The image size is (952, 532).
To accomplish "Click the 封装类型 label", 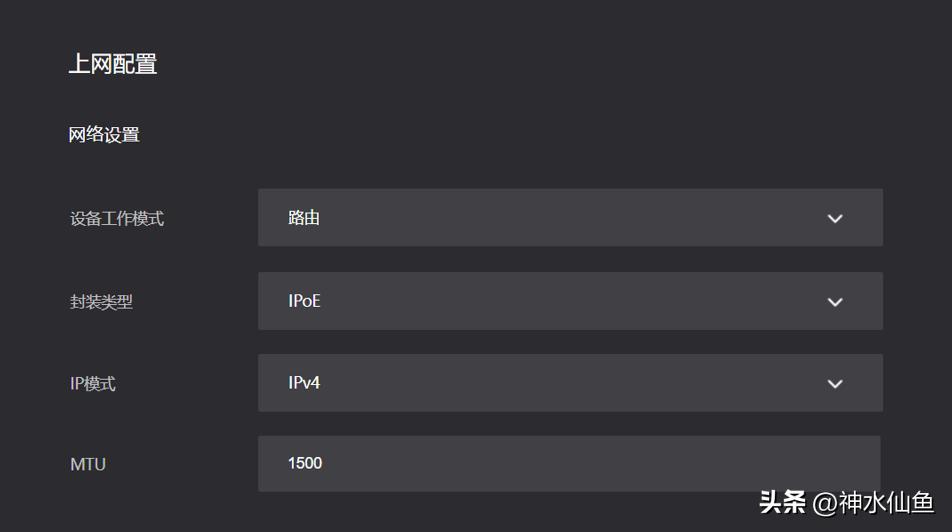I will pyautogui.click(x=102, y=302).
